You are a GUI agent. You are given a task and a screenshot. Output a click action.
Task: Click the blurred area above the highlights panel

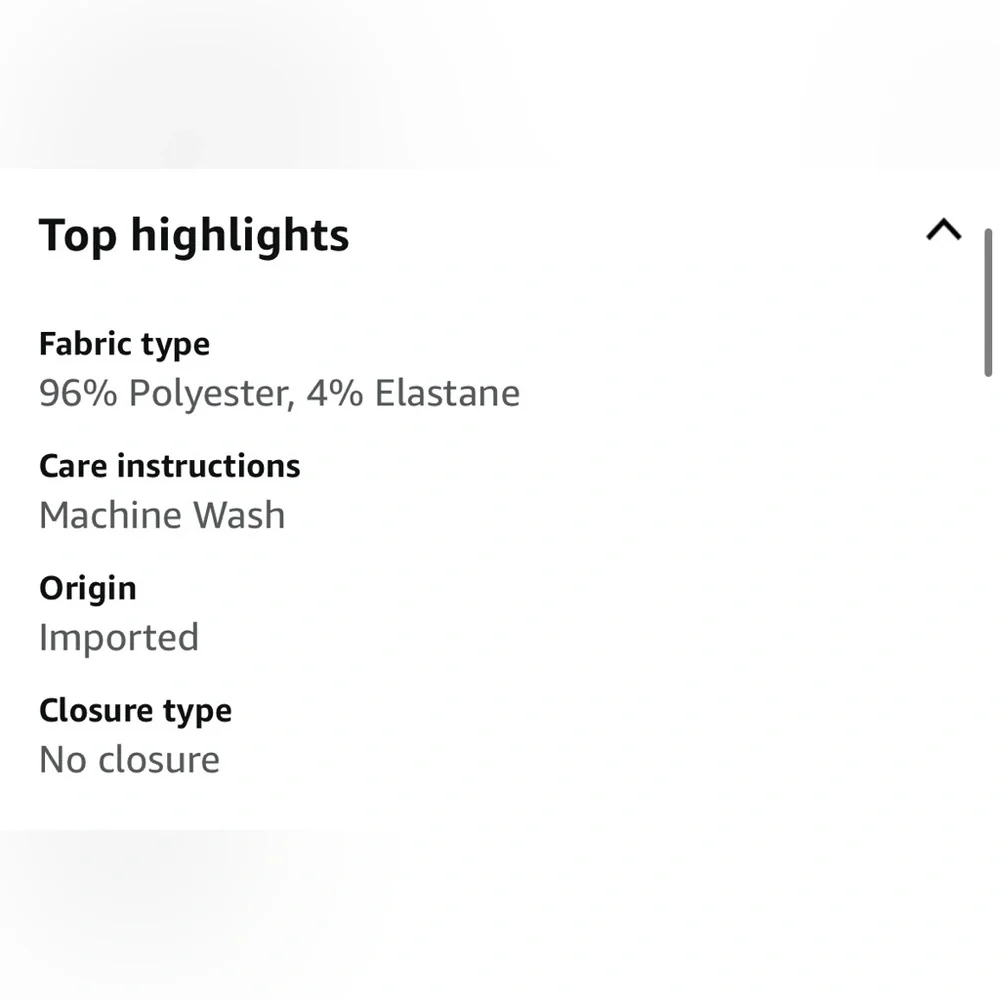tap(500, 80)
